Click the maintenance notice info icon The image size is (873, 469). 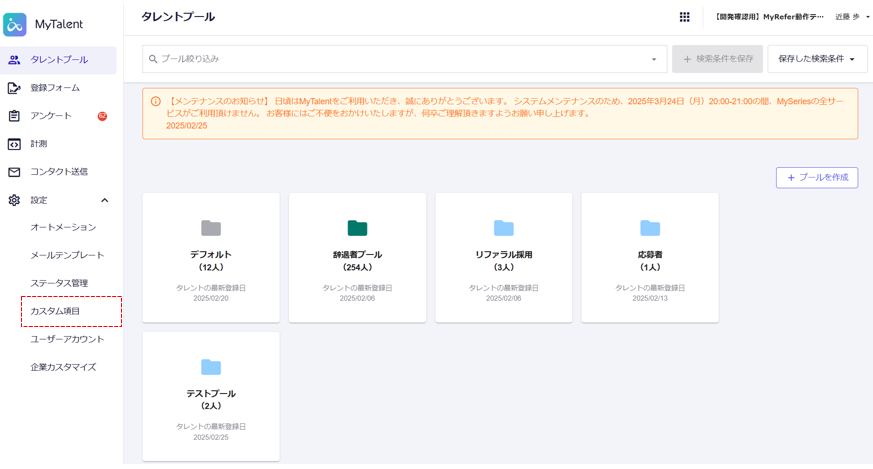click(155, 101)
